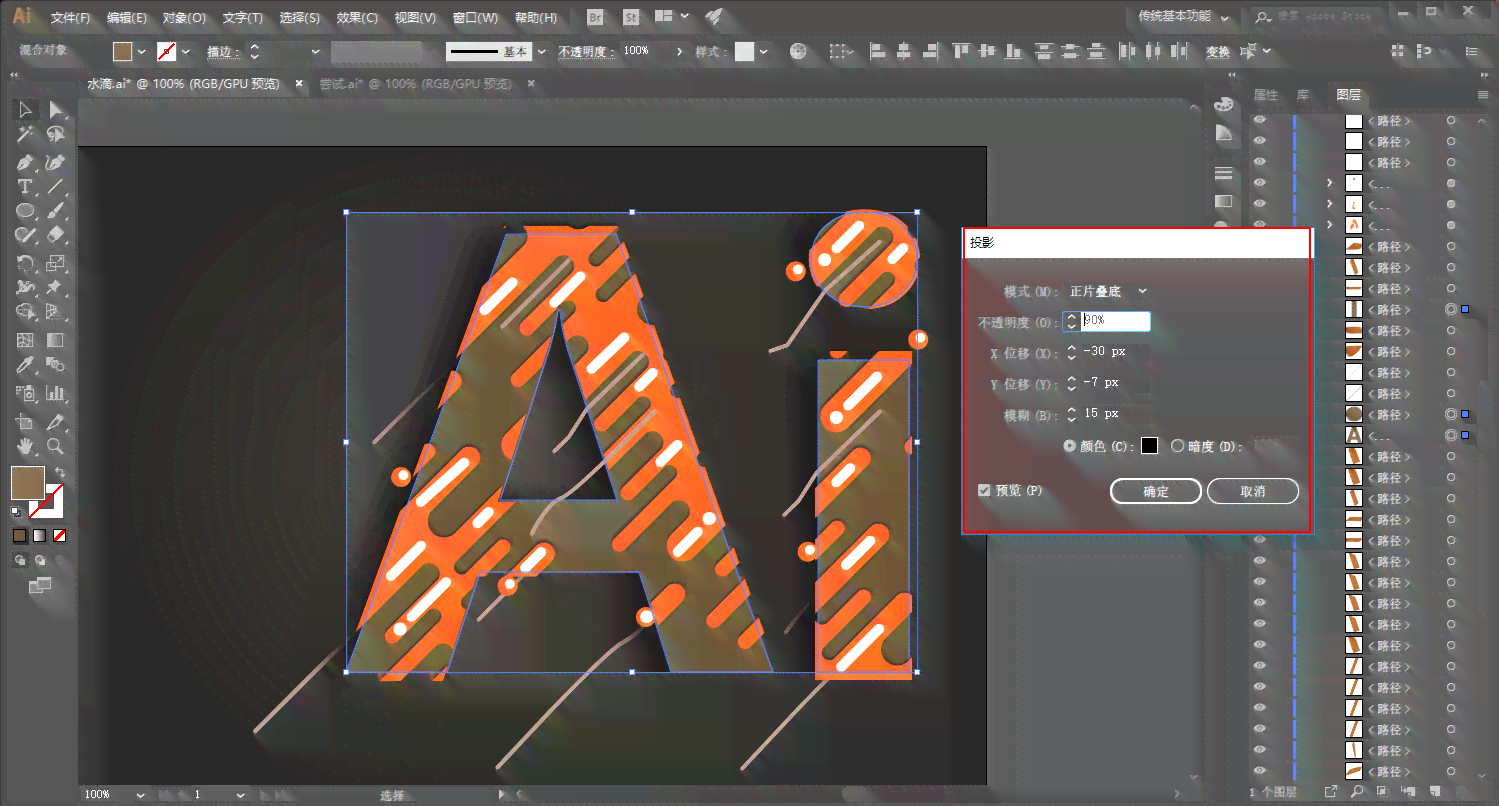Switch to the 属性 panel tab
The height and width of the screenshot is (806, 1499).
(x=1266, y=95)
